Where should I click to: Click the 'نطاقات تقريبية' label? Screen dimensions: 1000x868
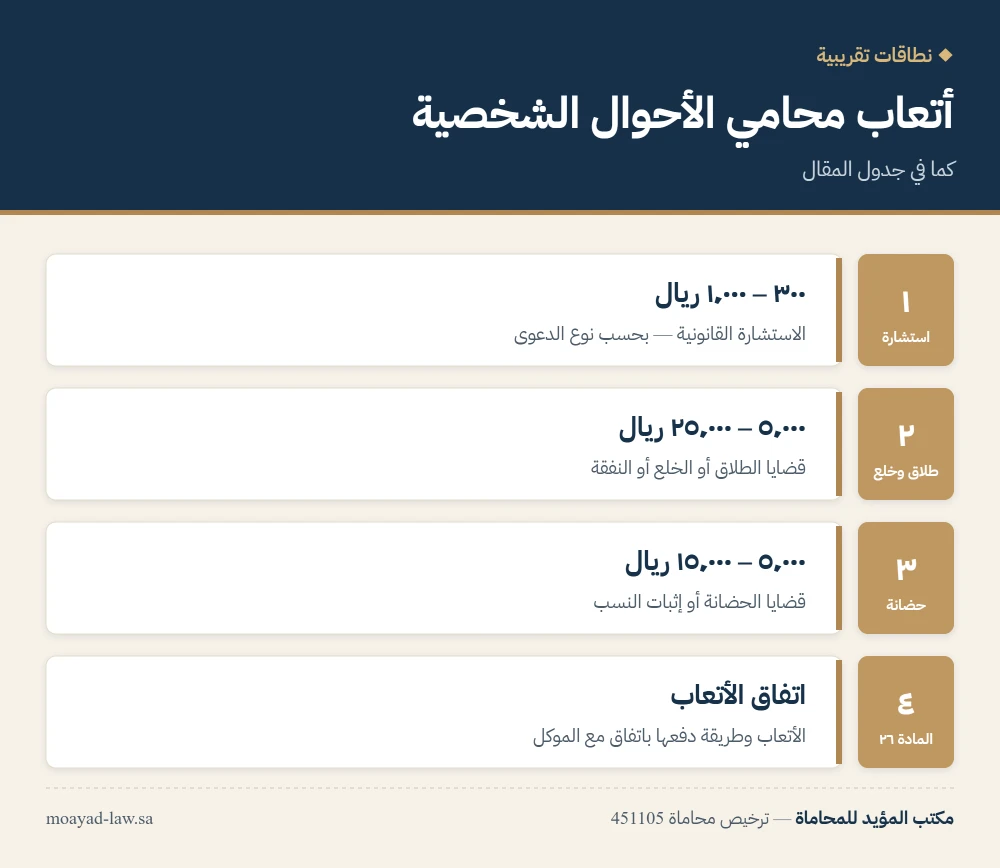(x=874, y=55)
